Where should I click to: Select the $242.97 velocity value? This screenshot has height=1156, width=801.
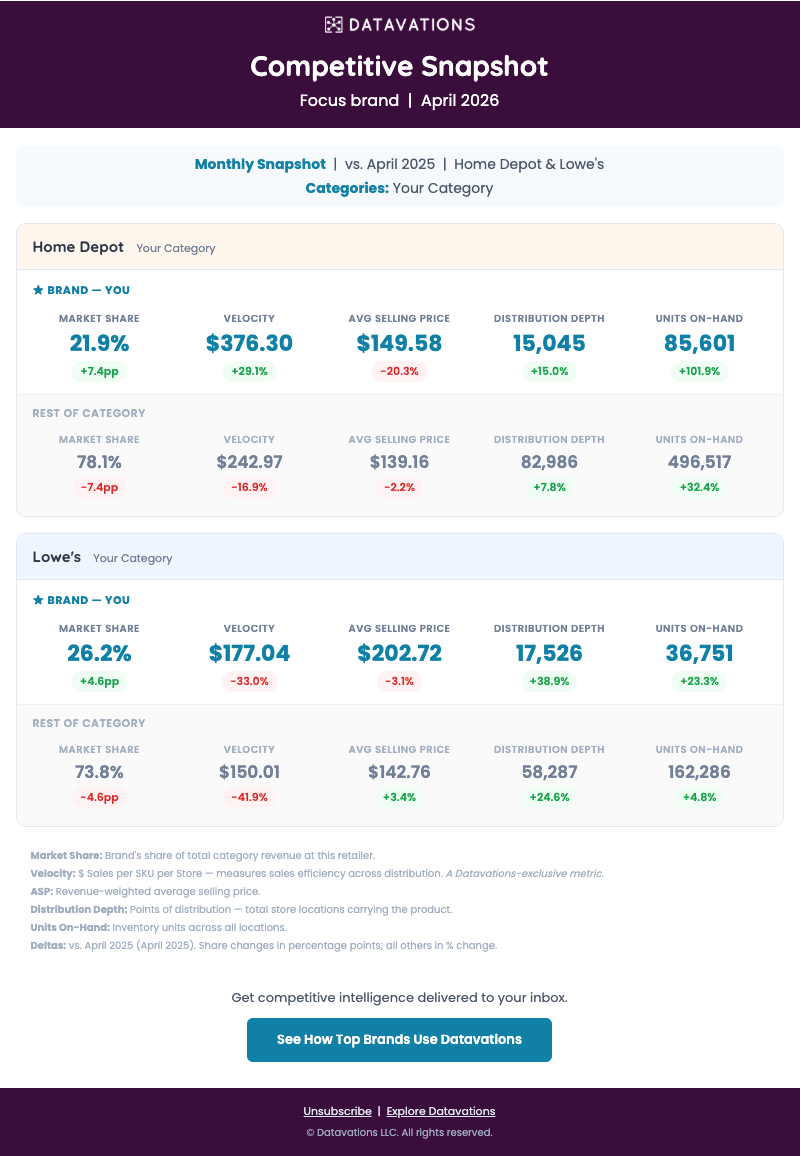(x=249, y=462)
